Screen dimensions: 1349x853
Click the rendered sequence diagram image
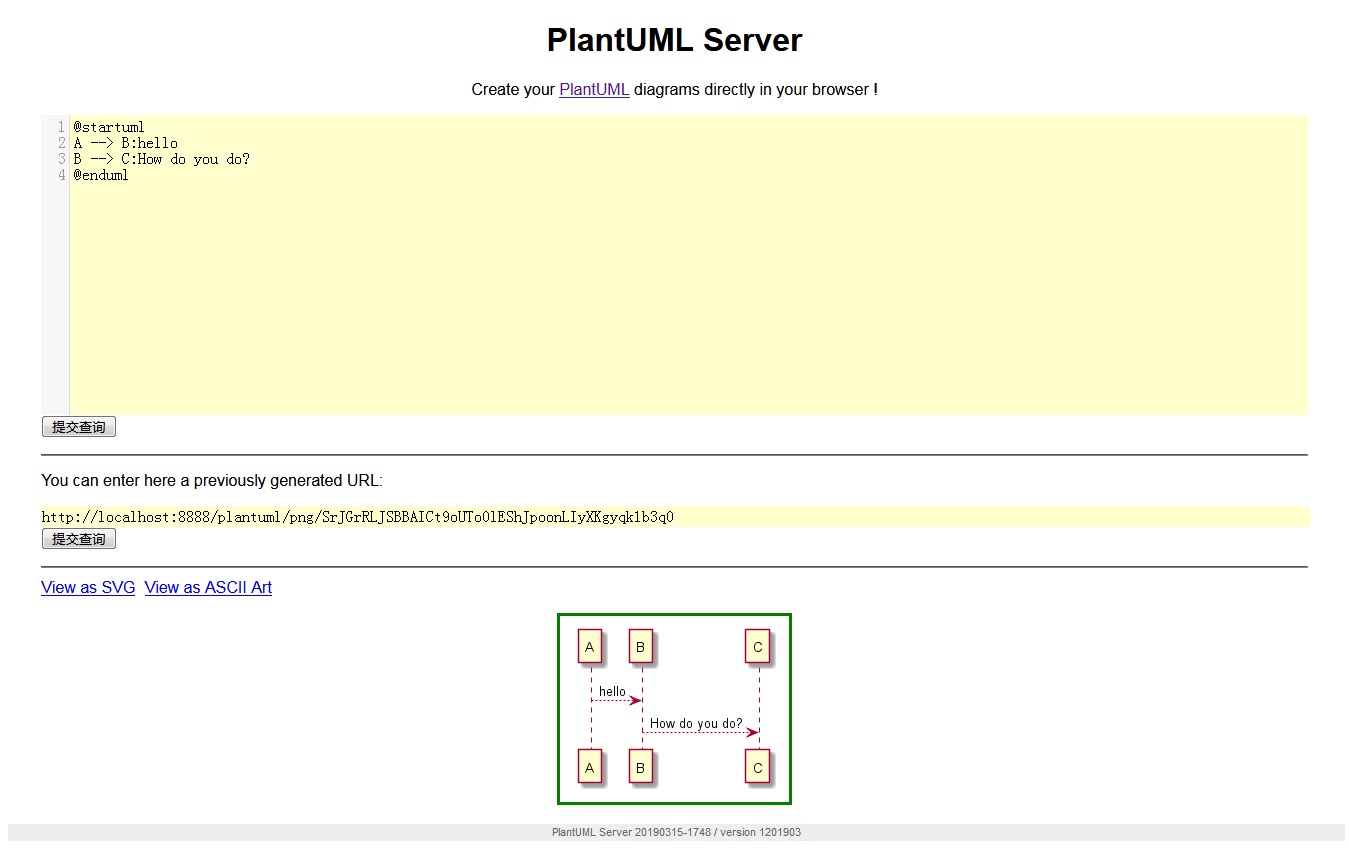coord(674,708)
